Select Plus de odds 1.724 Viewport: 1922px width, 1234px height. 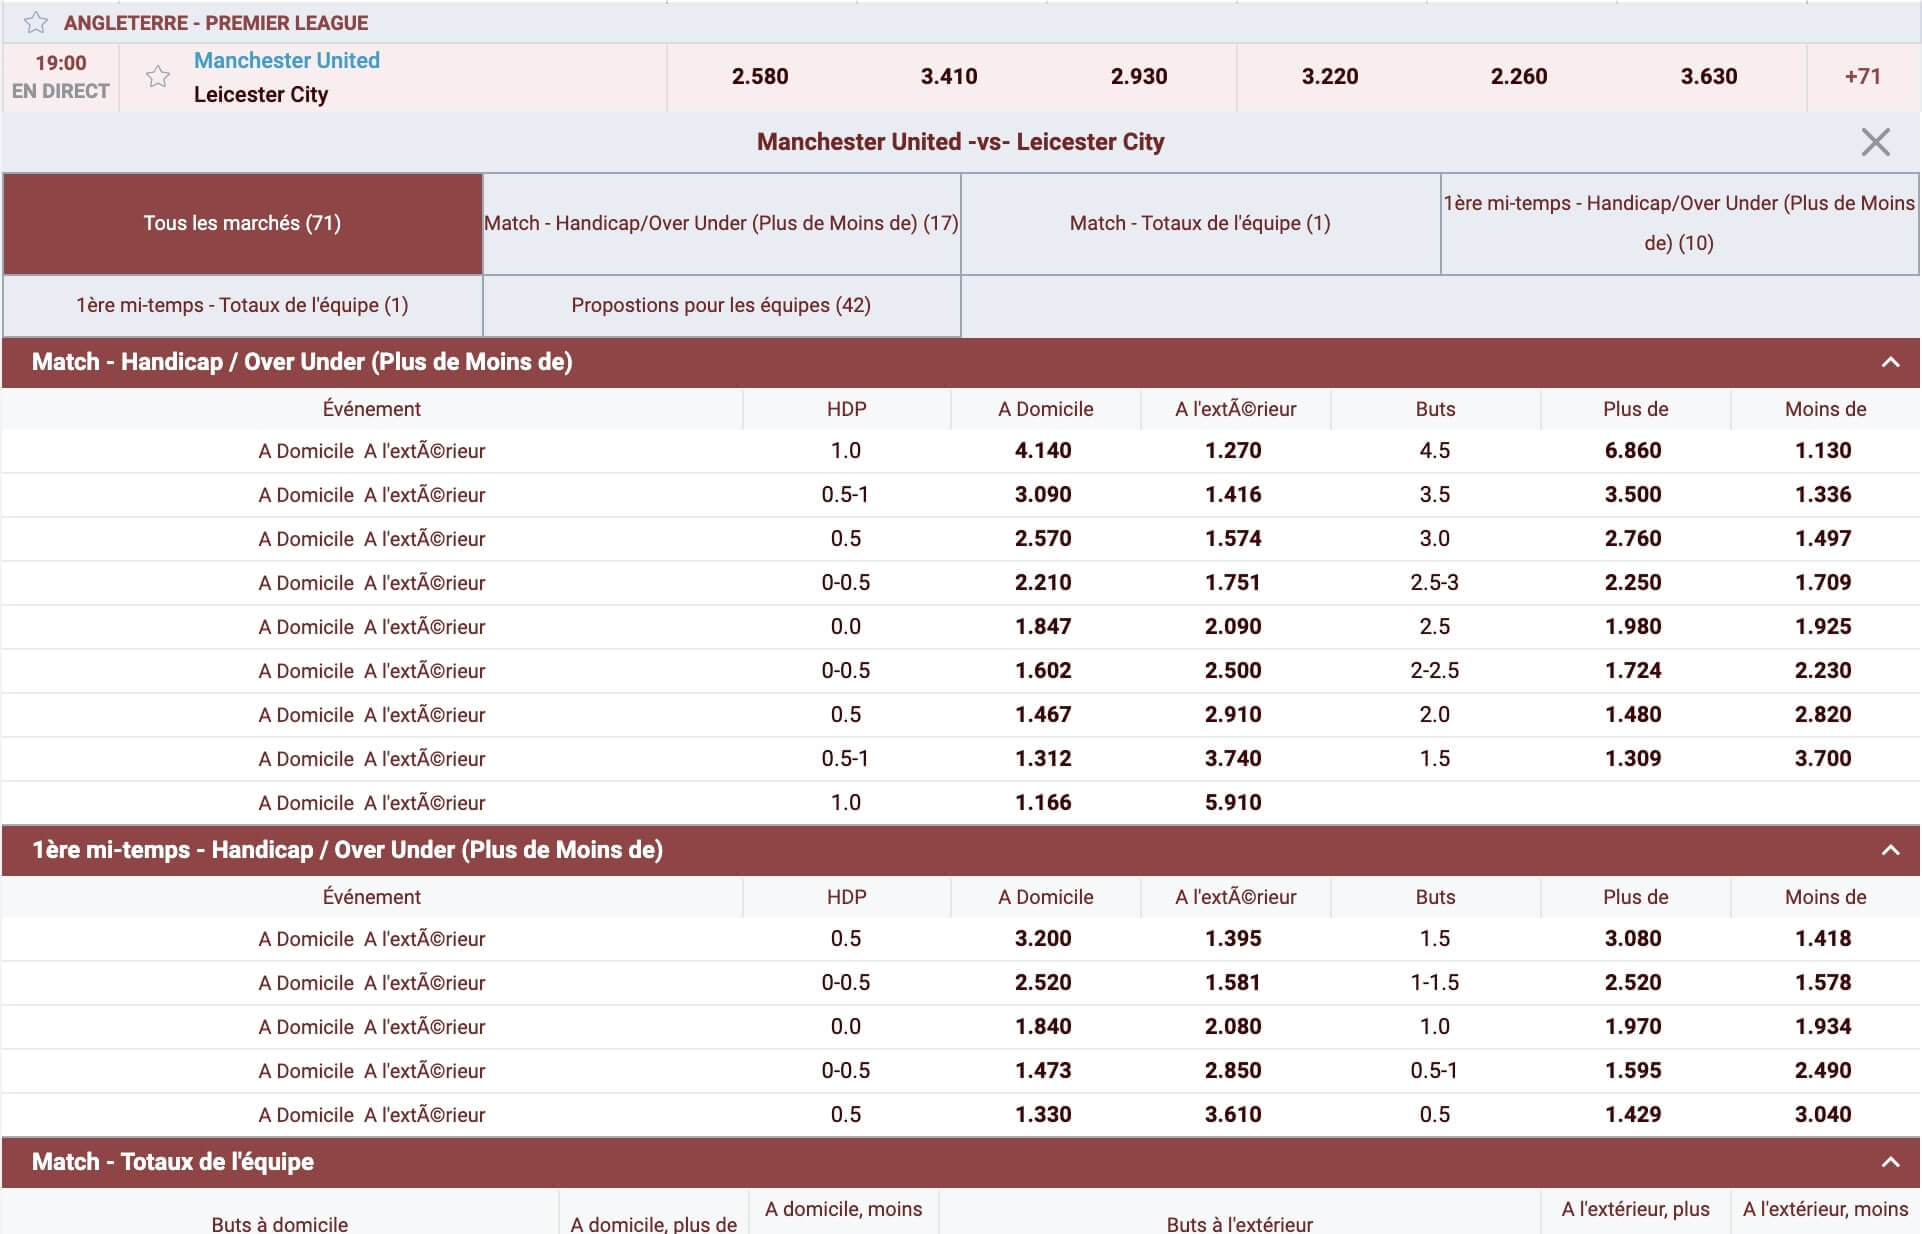click(1633, 670)
